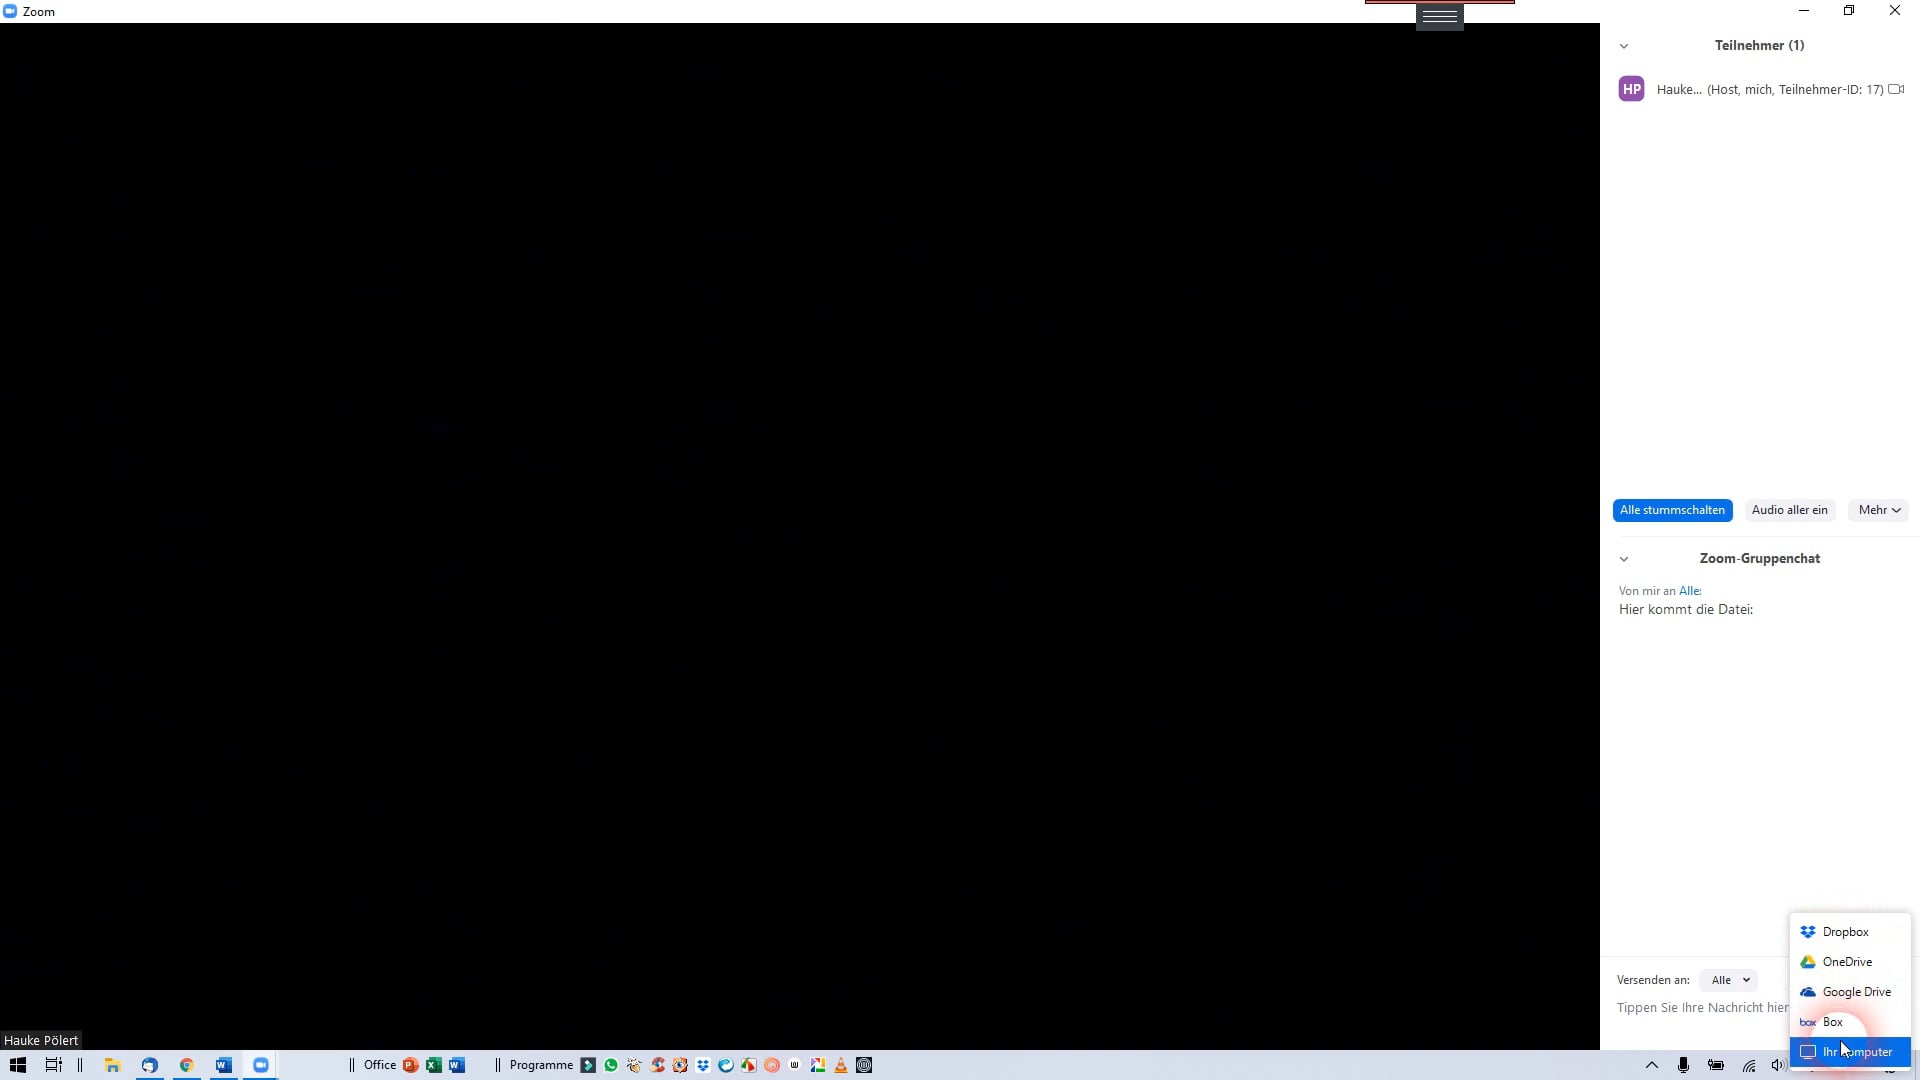Collapse the Zoom-Gruppenchat panel with its chevron
Screen dimensions: 1920x1080
[x=1624, y=559]
